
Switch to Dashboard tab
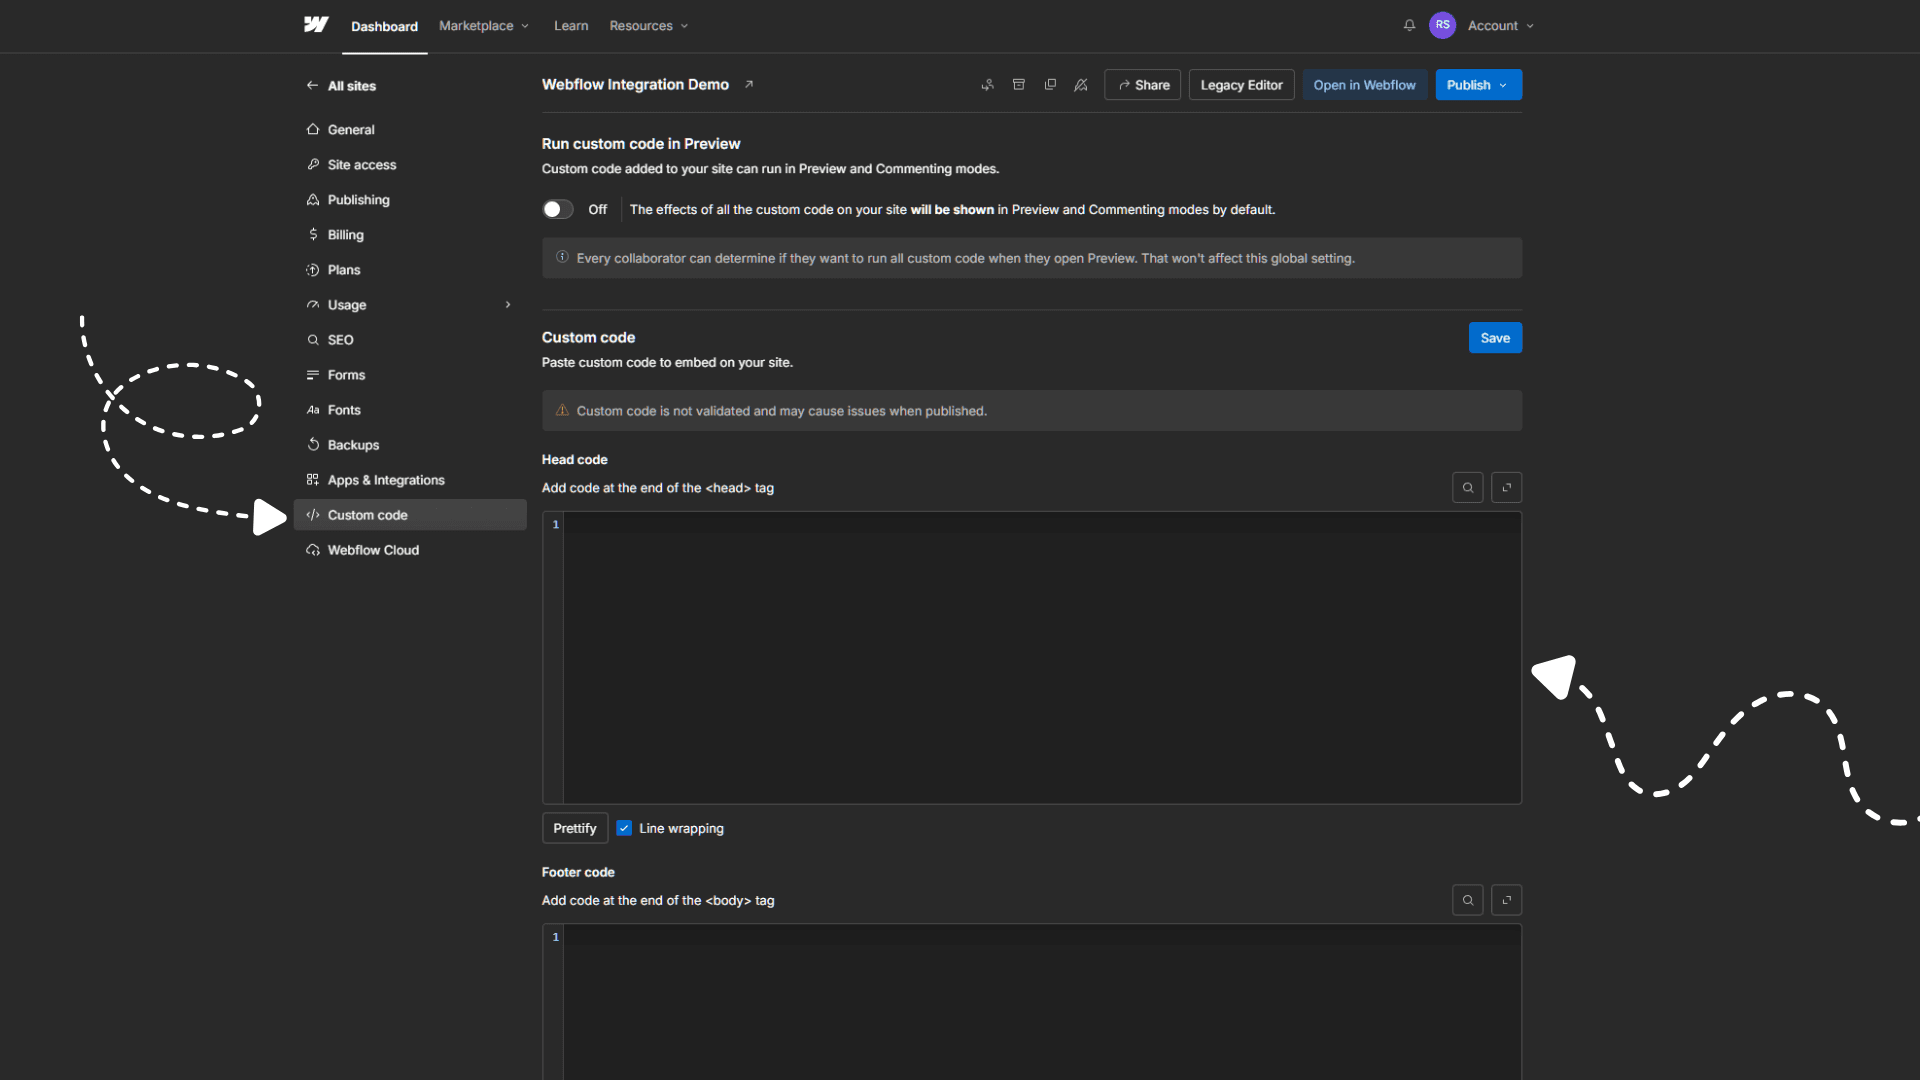click(x=384, y=27)
